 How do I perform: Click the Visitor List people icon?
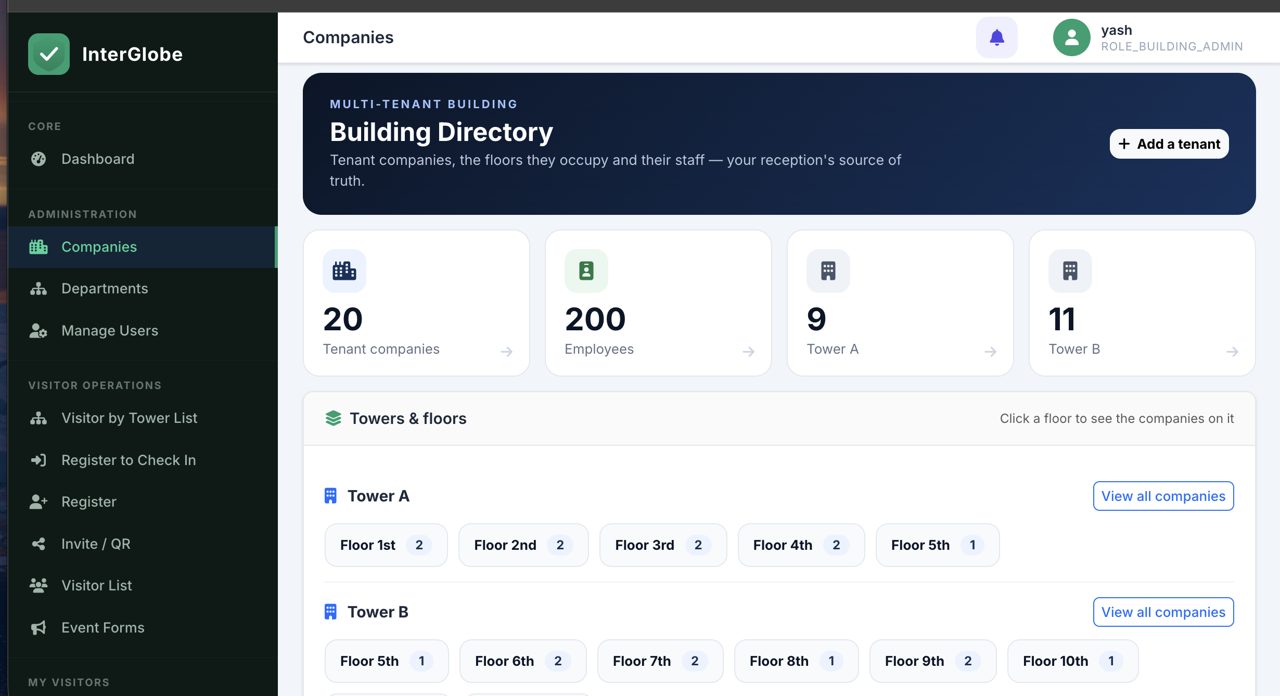click(39, 586)
